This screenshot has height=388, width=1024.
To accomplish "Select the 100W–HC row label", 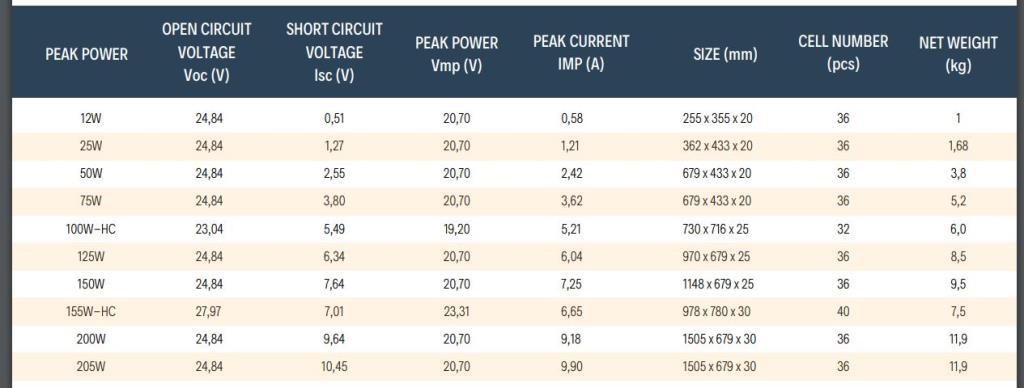I will click(90, 229).
